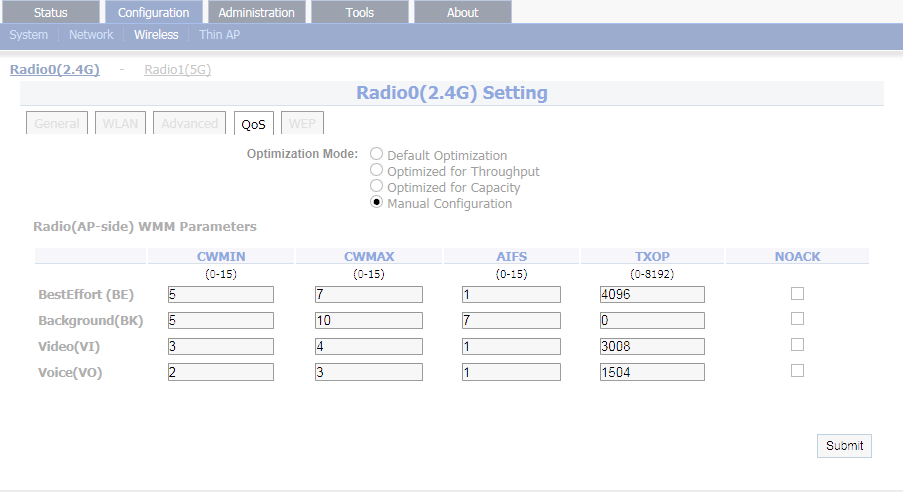Open the Tools tab

point(359,12)
